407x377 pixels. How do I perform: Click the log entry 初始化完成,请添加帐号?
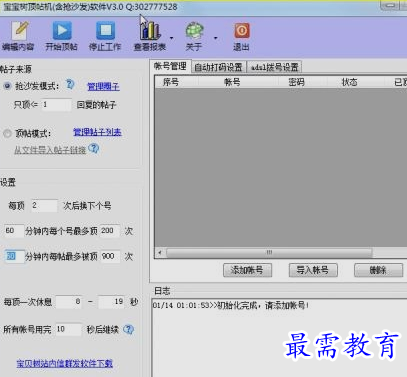pyautogui.click(x=231, y=305)
